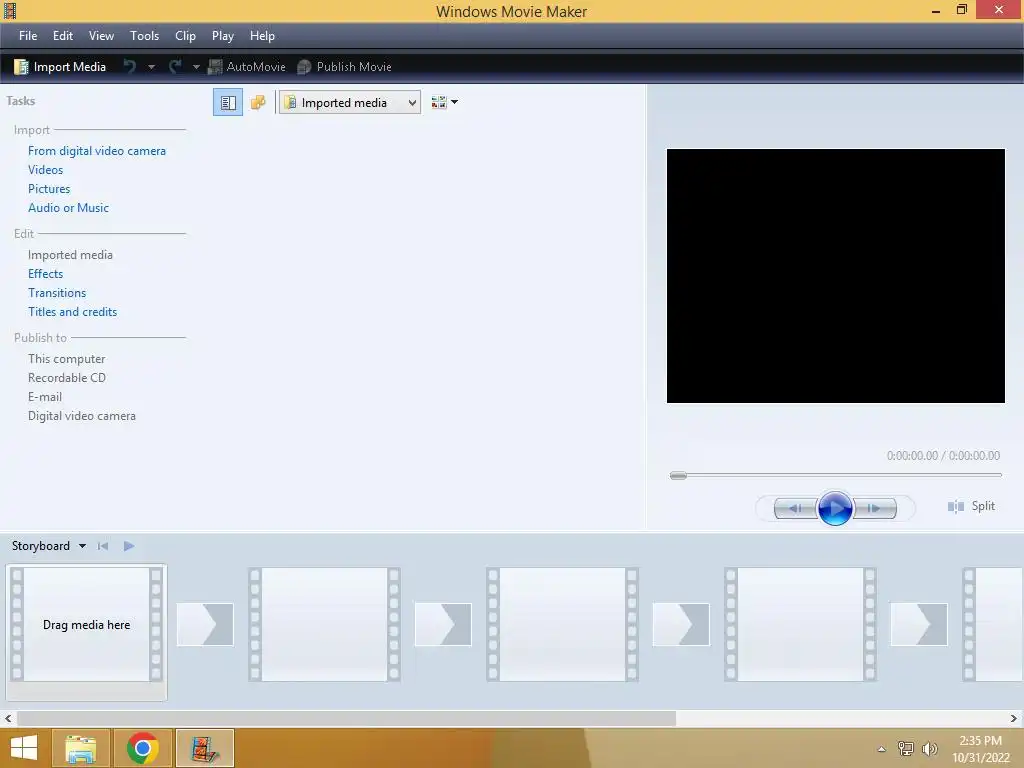Viewport: 1024px width, 768px height.
Task: Open the View menu
Action: 101,36
